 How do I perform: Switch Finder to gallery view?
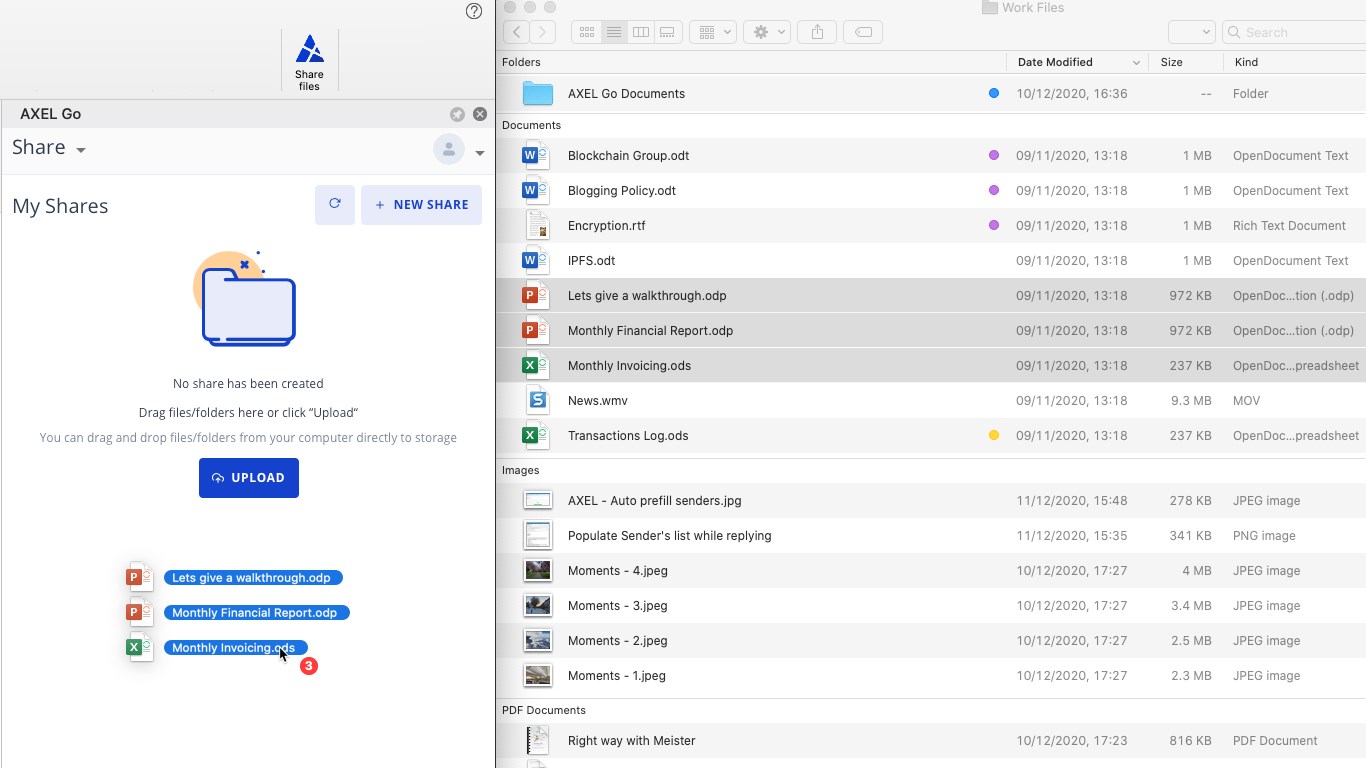point(668,32)
